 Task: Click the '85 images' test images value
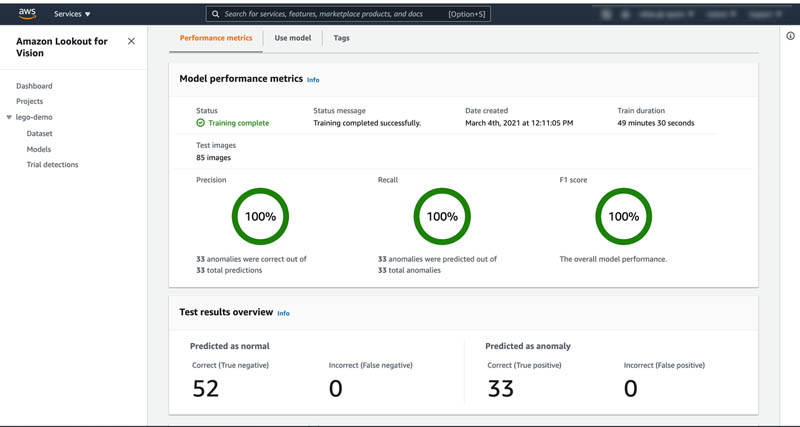[213, 158]
